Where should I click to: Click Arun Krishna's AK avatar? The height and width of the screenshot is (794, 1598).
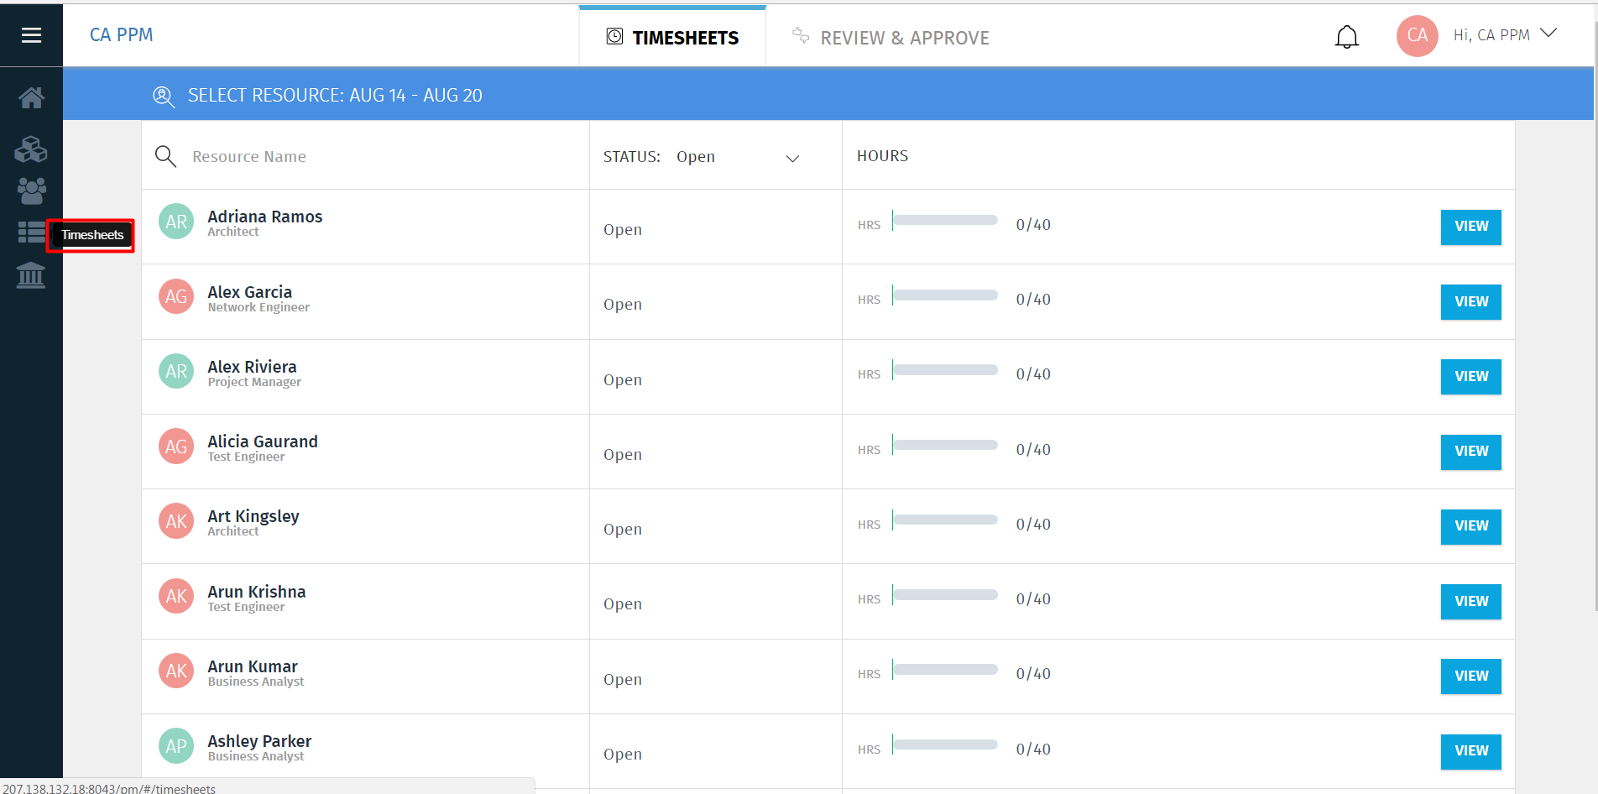click(176, 597)
